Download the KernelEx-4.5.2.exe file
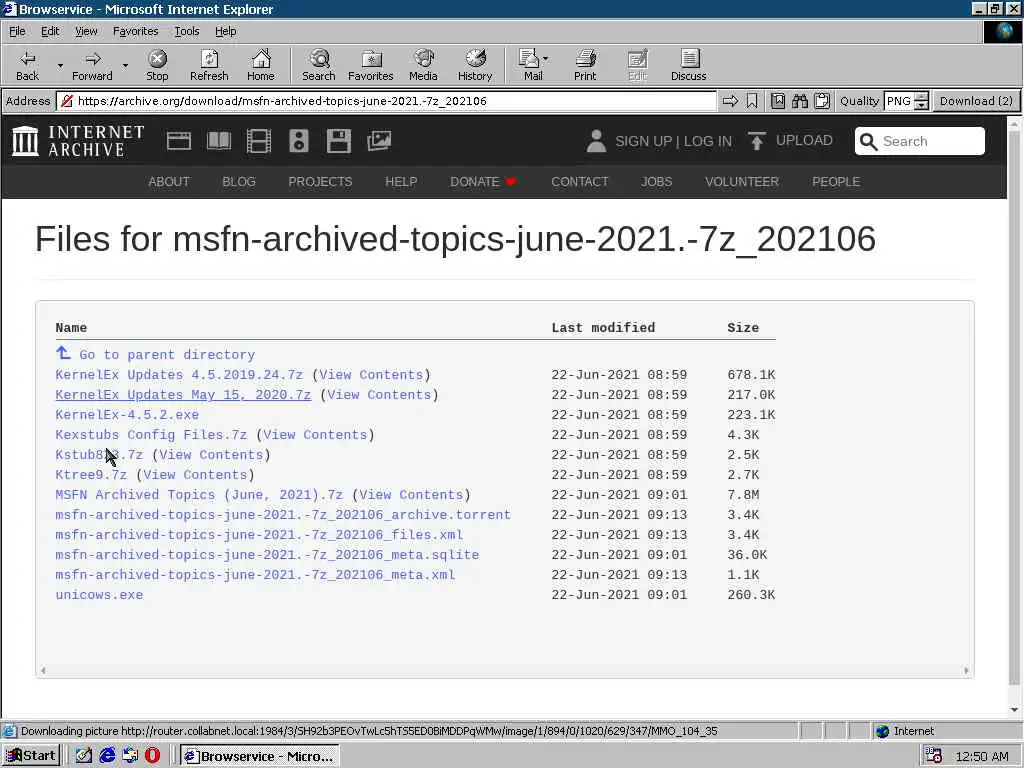 point(127,415)
